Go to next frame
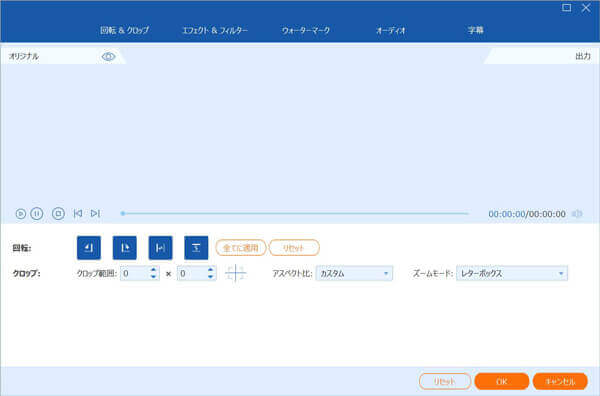600x396 pixels. 95,213
